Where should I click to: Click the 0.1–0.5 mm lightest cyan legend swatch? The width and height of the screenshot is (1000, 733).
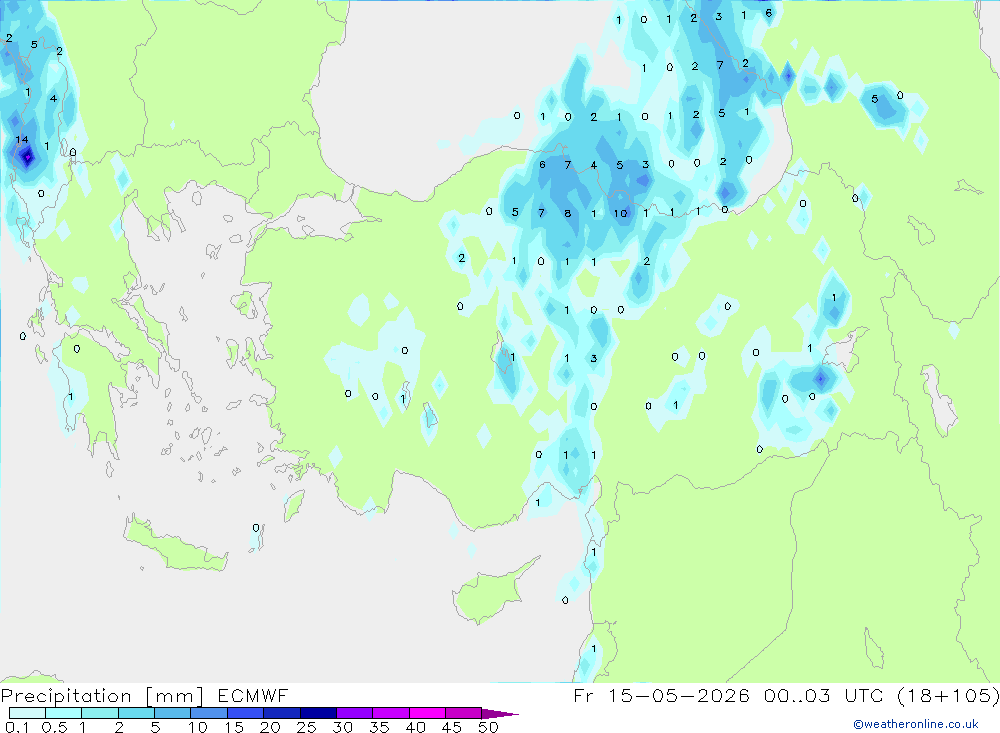pos(27,713)
